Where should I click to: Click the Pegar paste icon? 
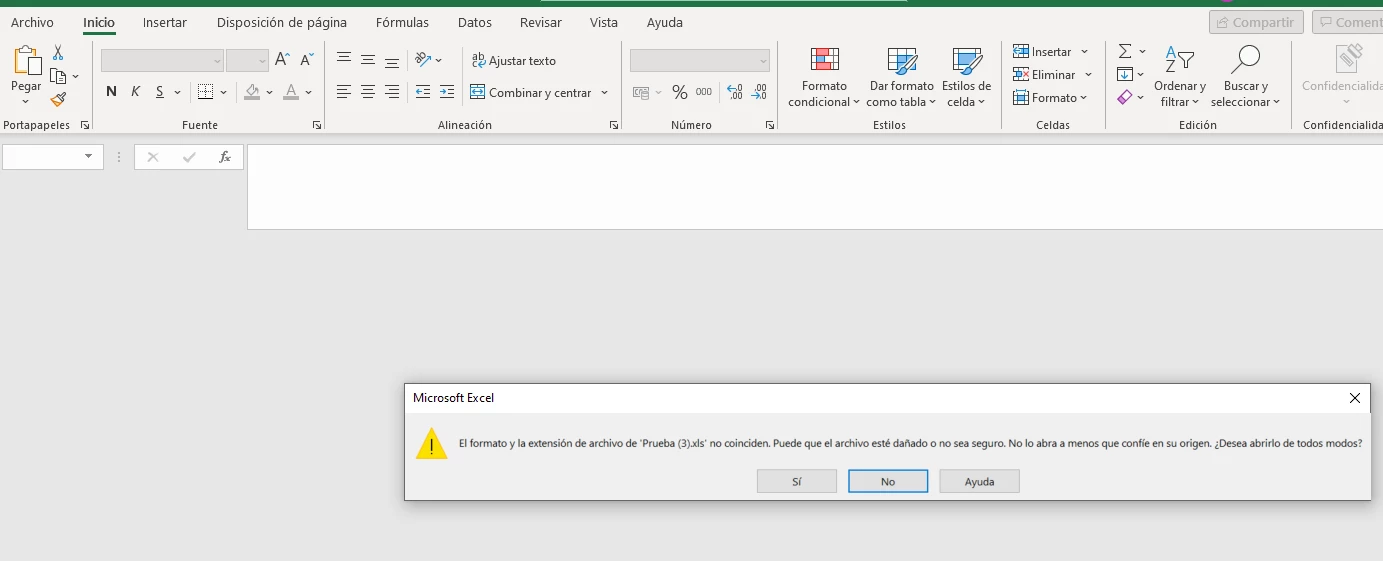click(26, 61)
